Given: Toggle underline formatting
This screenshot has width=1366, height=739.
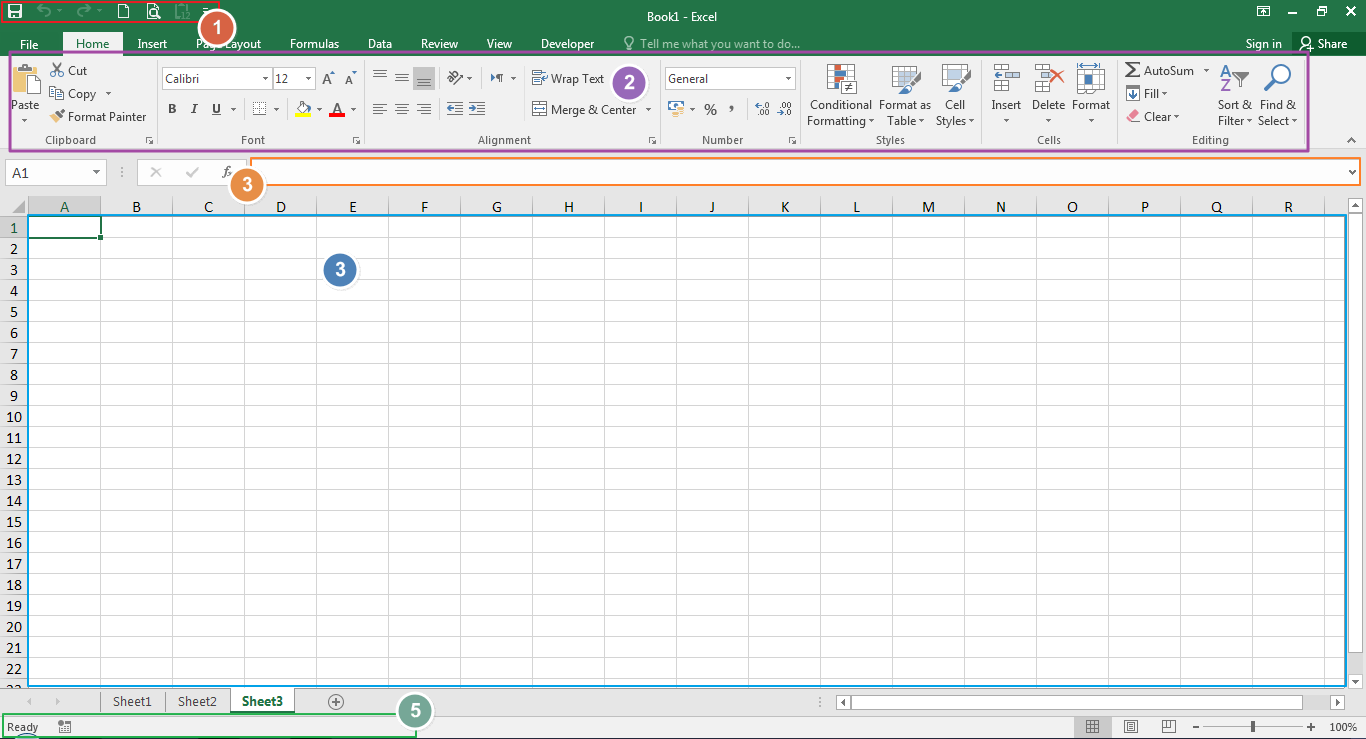Looking at the screenshot, I should (x=215, y=109).
